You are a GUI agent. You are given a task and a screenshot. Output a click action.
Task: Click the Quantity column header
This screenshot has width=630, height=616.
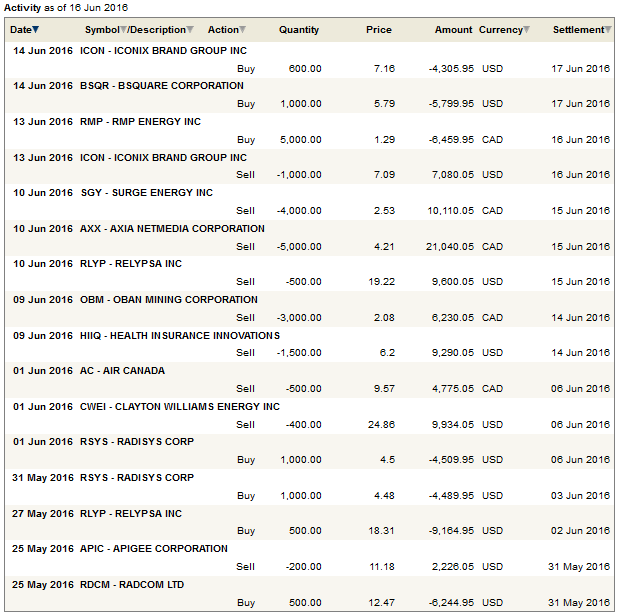click(299, 30)
